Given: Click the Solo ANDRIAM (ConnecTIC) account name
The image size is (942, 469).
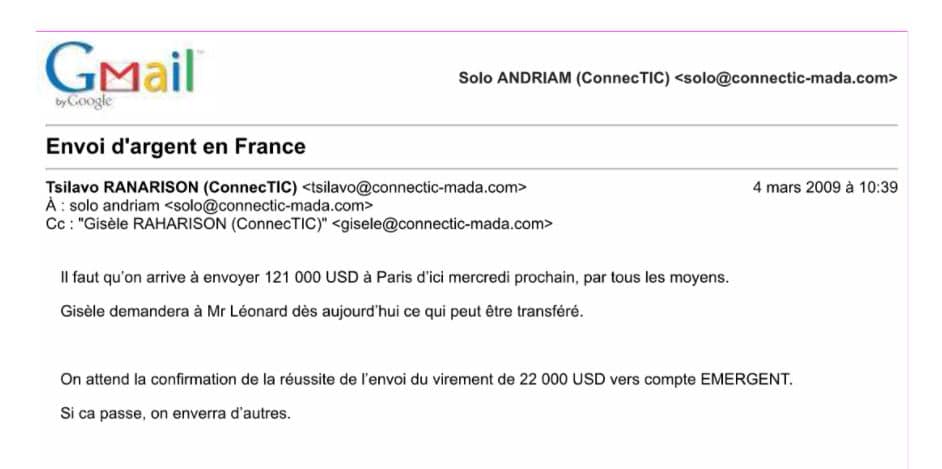Looking at the screenshot, I should tap(564, 78).
